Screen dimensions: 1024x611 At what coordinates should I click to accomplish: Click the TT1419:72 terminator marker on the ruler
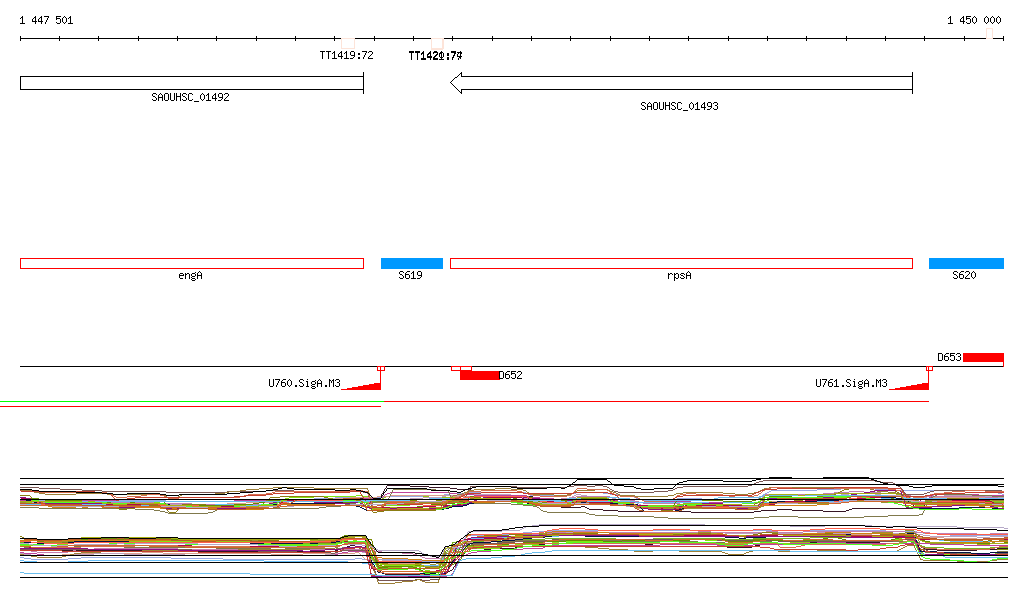pyautogui.click(x=347, y=40)
